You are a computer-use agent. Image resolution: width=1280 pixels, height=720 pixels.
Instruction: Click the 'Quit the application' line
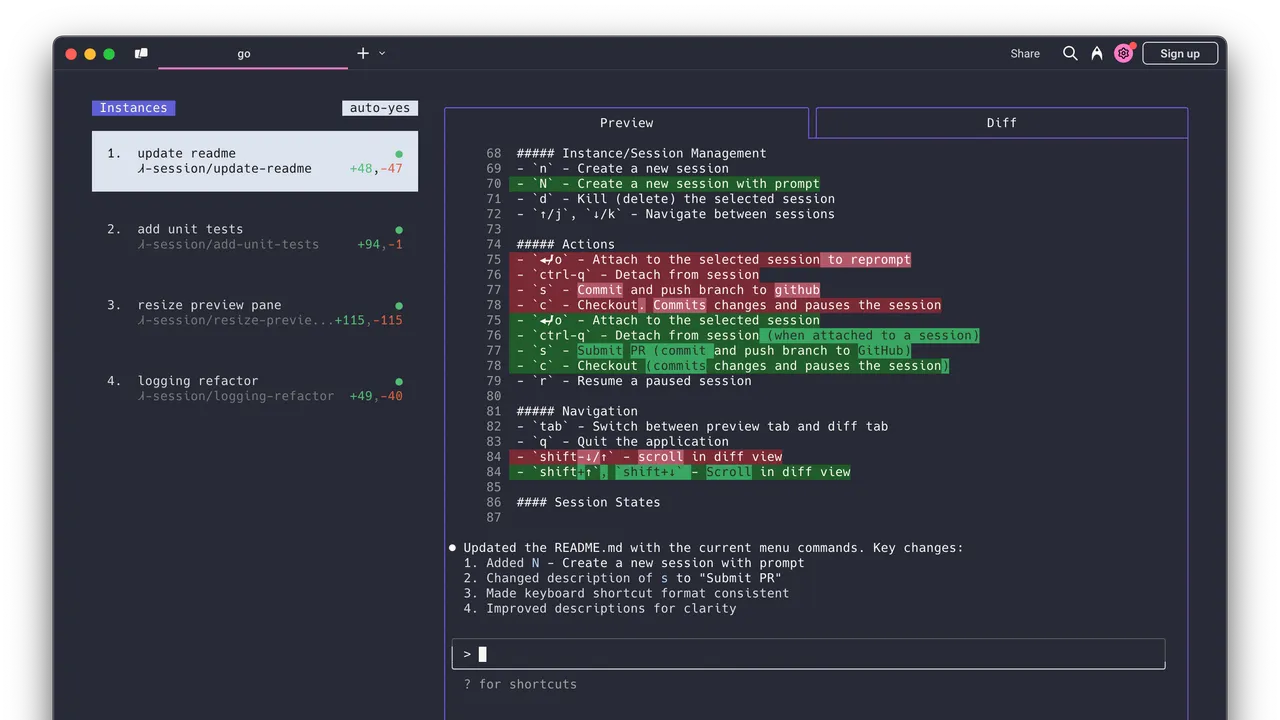622,442
